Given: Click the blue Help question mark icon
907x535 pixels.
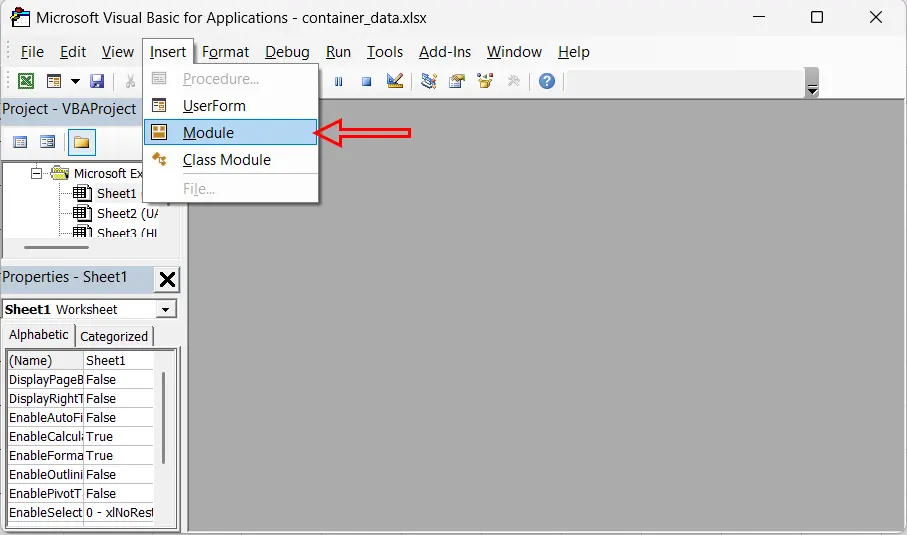Looking at the screenshot, I should click(546, 81).
